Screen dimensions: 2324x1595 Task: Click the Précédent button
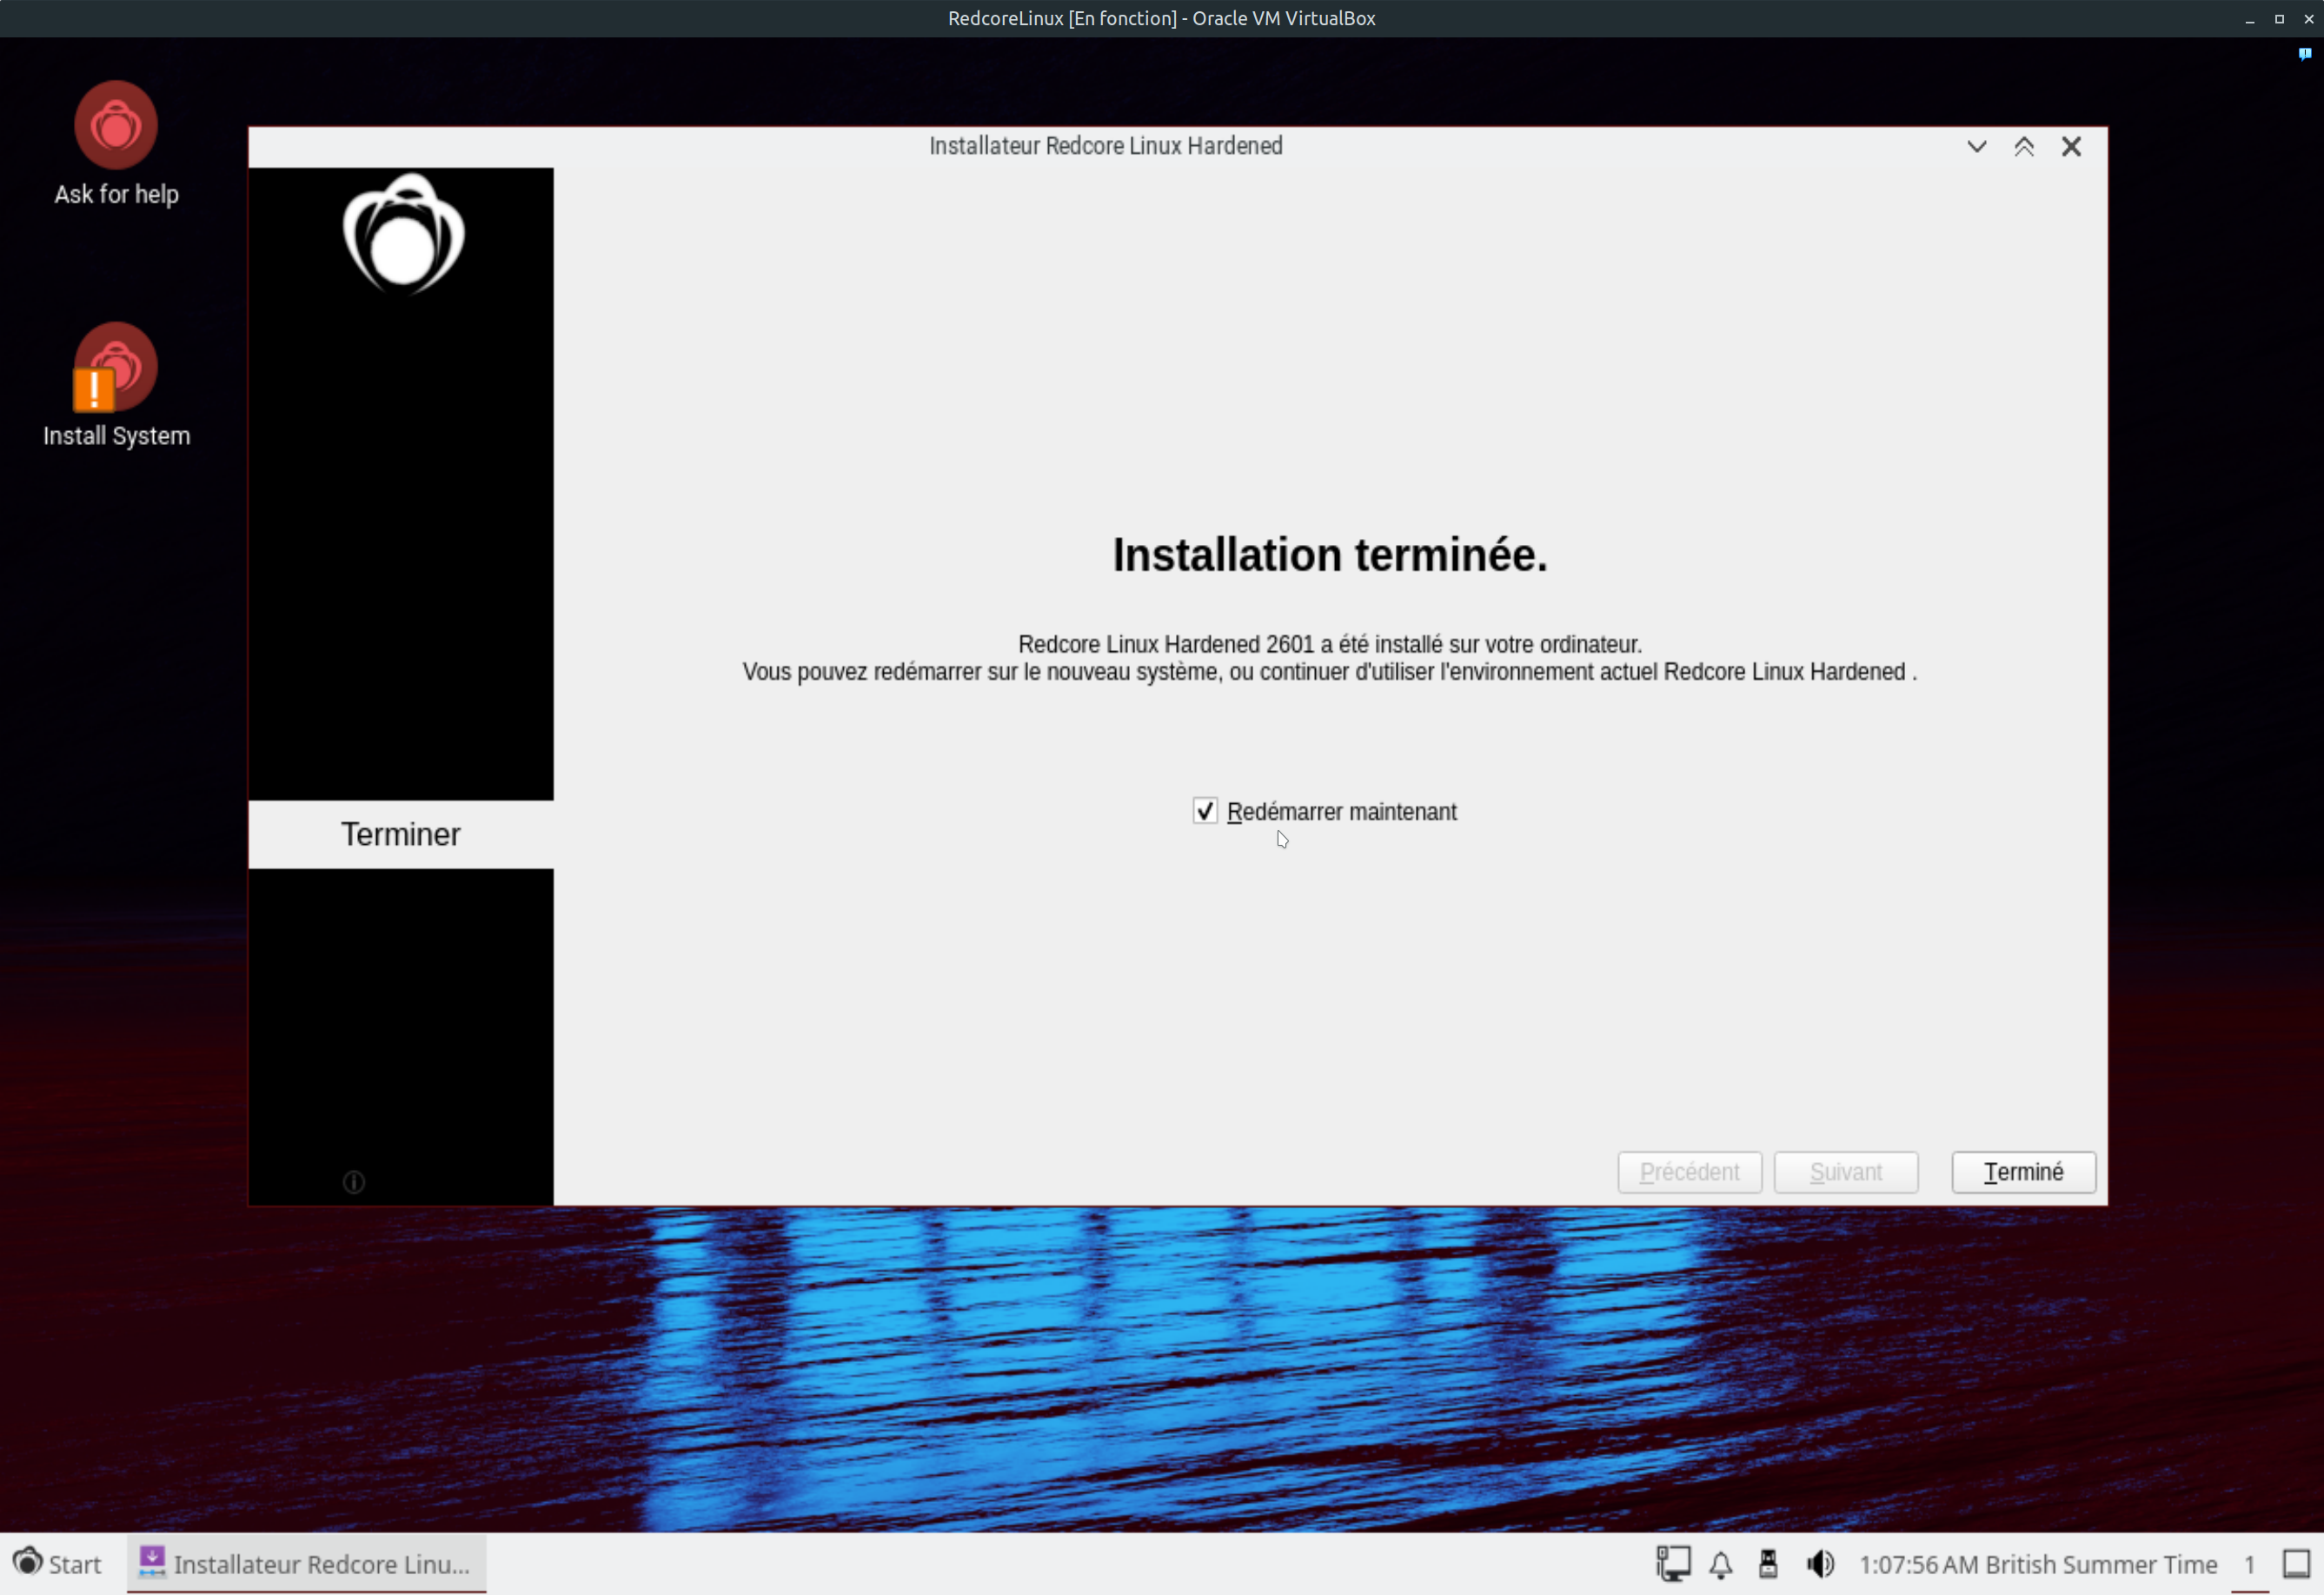1689,1172
